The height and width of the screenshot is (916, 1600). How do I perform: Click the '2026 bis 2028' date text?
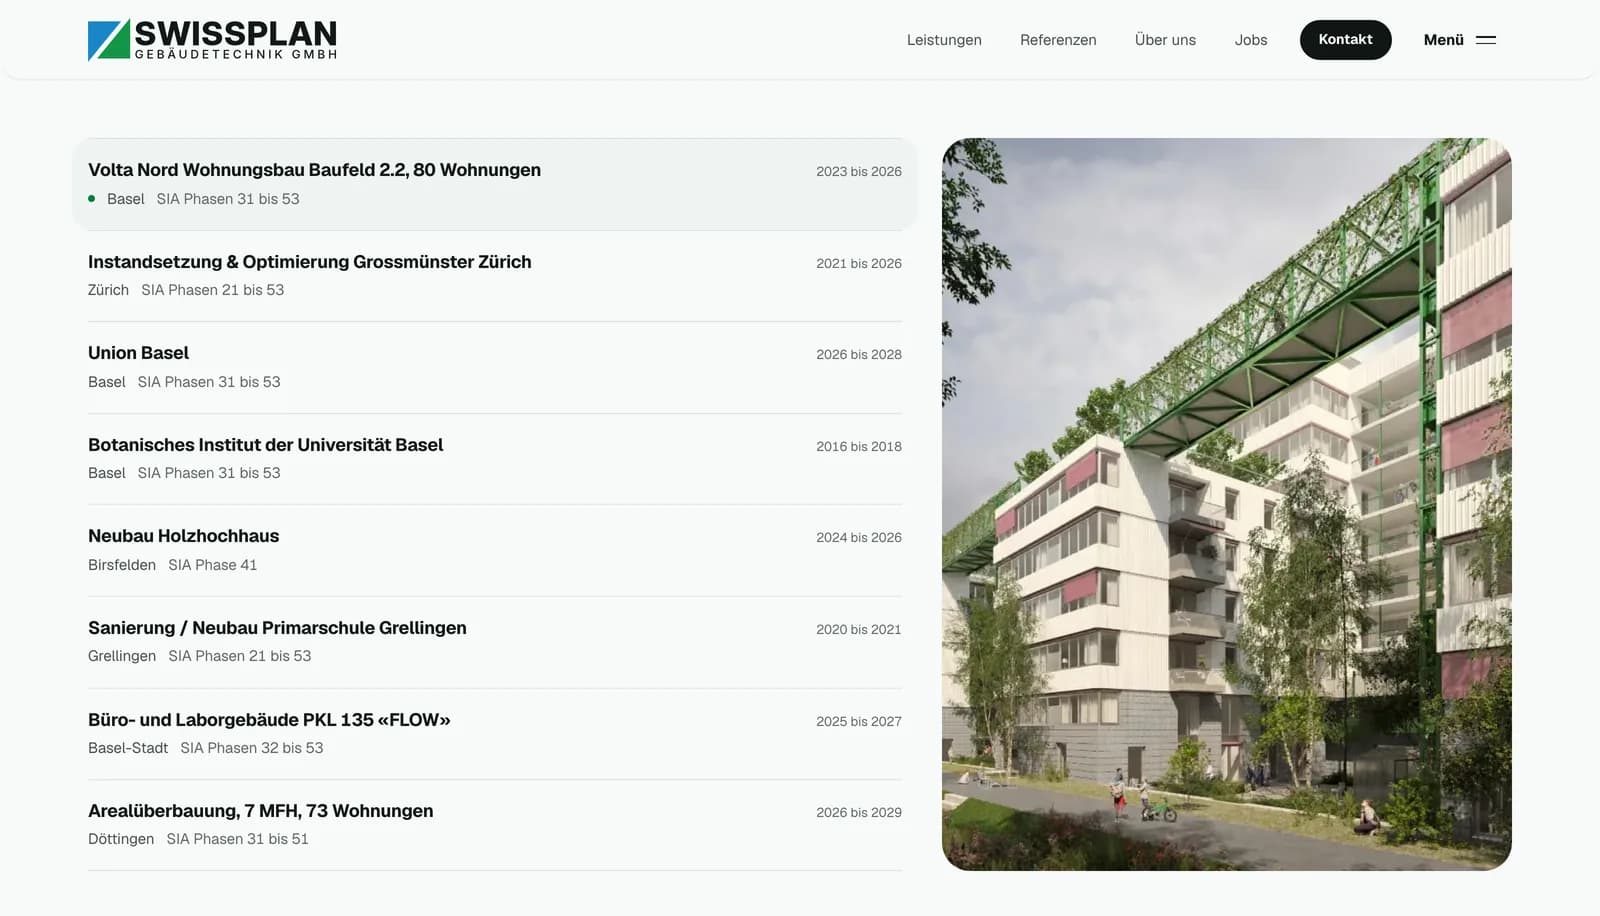tap(859, 355)
